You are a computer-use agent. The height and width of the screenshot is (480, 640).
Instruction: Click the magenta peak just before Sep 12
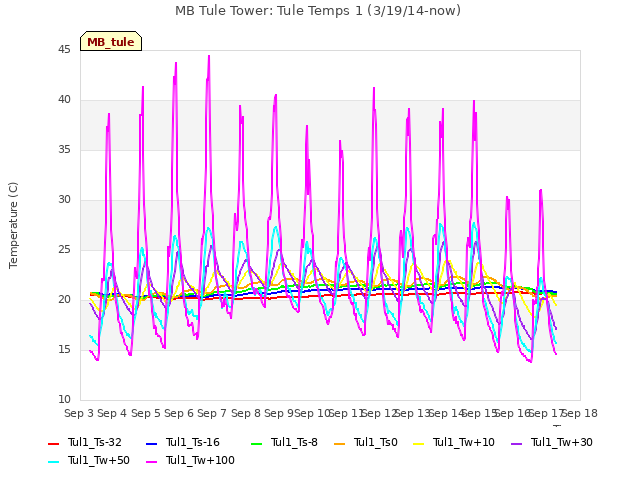click(374, 88)
